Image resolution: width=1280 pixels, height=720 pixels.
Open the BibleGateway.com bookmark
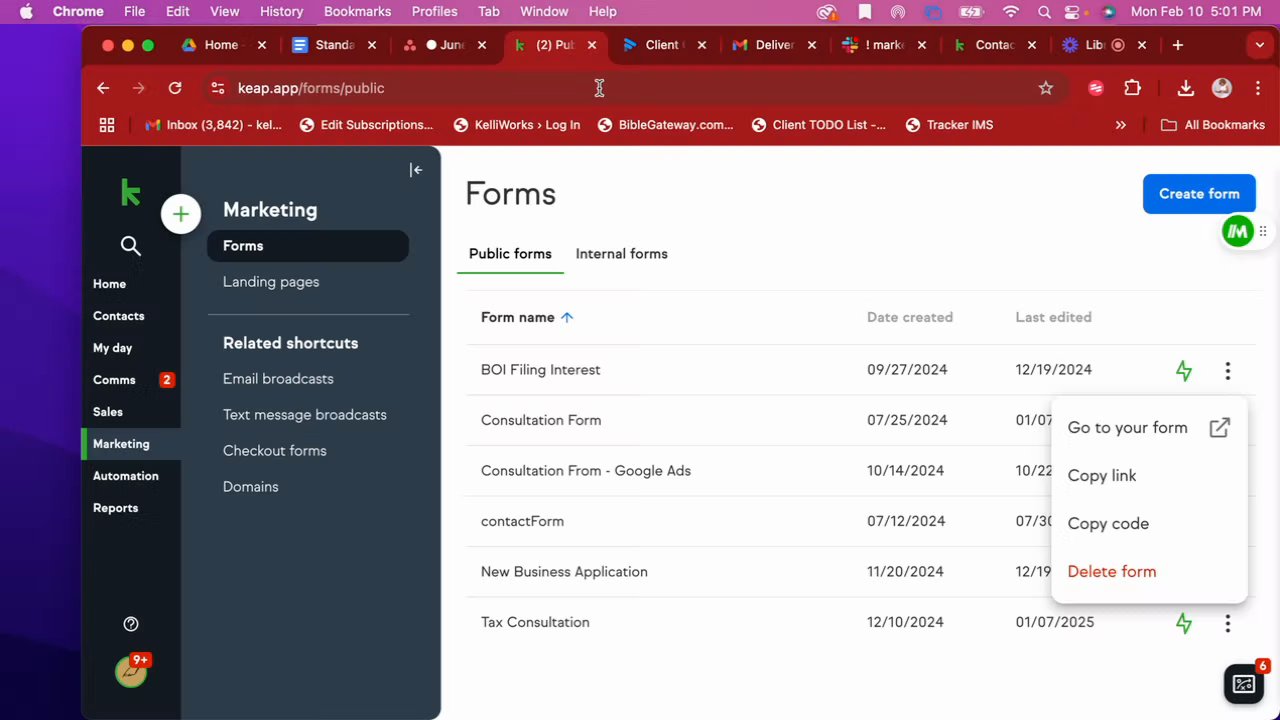pyautogui.click(x=665, y=125)
